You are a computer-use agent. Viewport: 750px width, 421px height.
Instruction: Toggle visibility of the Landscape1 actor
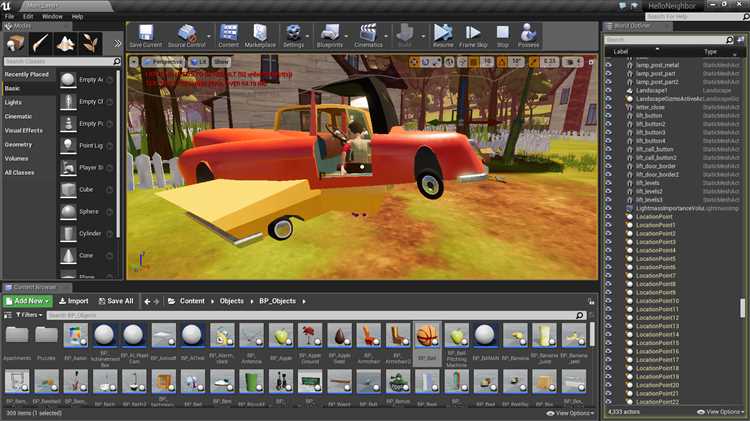tap(608, 90)
